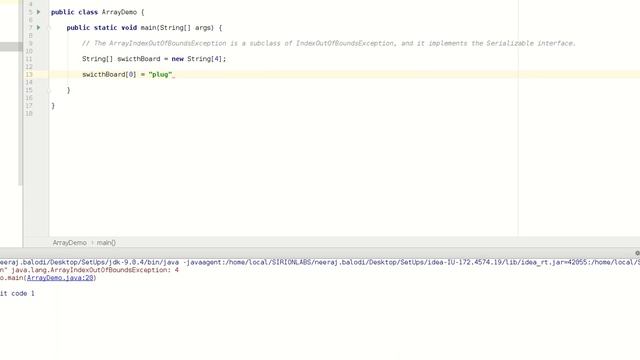The height and width of the screenshot is (360, 640).
Task: Click the java.lang.ArrayIndexOutOfBoundsException: 4 console line
Action: (x=89, y=270)
